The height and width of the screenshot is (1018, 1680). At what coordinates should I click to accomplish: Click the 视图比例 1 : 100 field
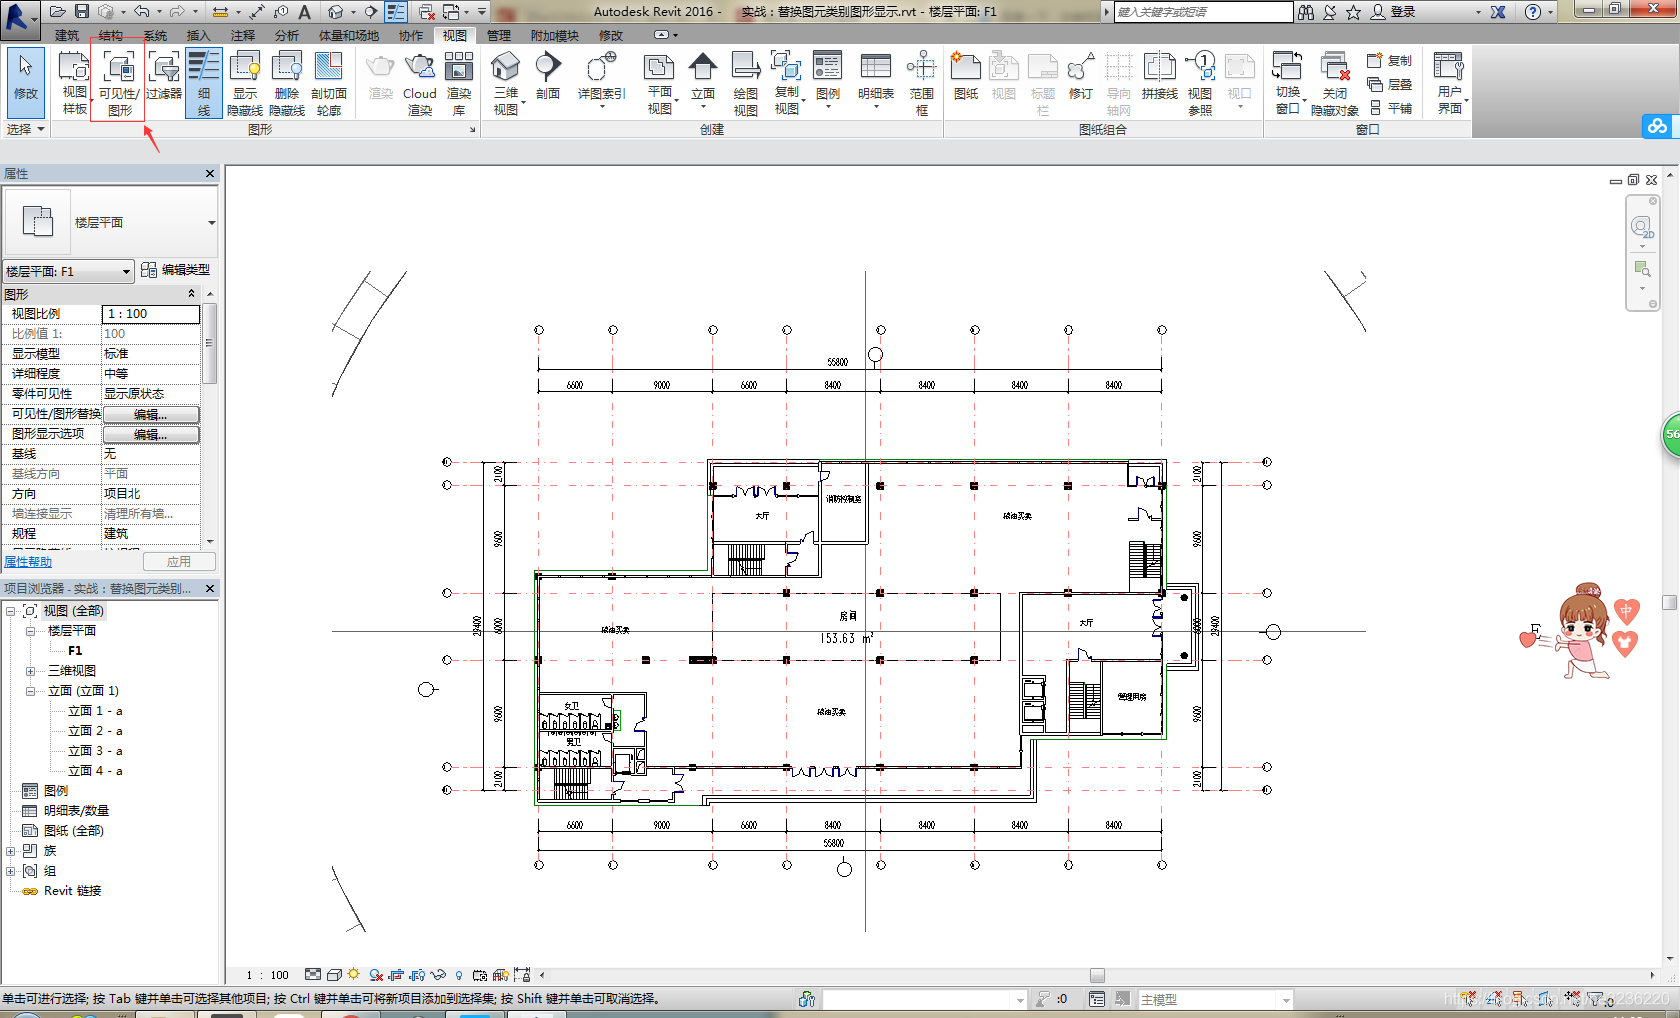[x=151, y=314]
